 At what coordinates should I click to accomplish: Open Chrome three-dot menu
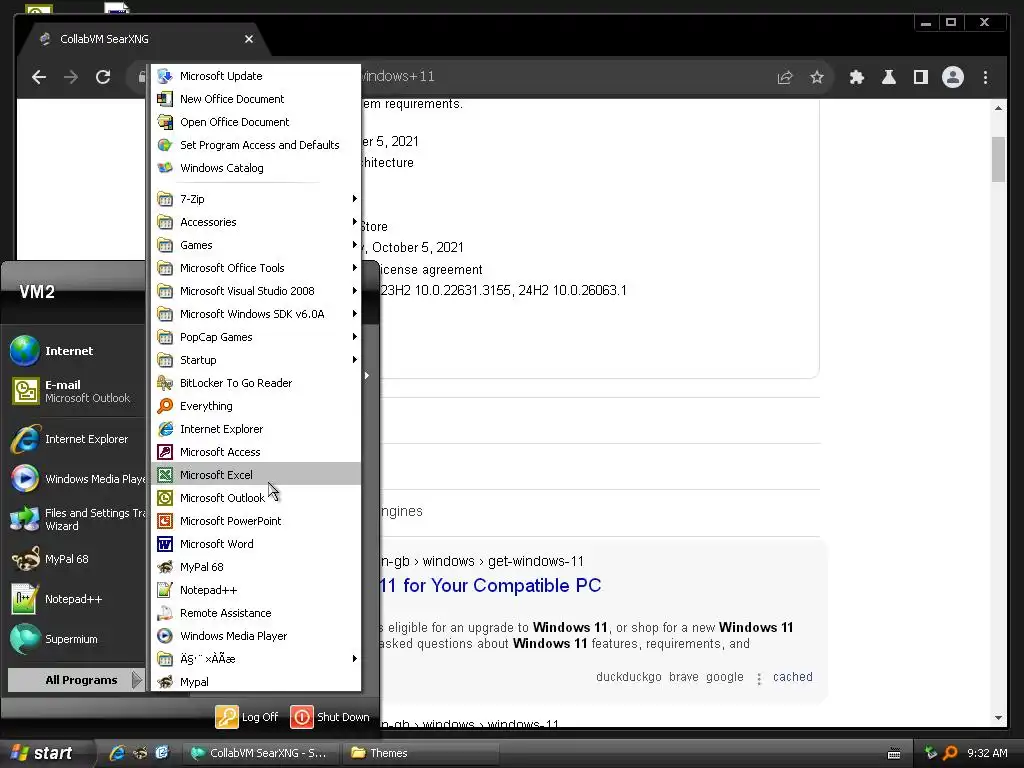pos(985,77)
